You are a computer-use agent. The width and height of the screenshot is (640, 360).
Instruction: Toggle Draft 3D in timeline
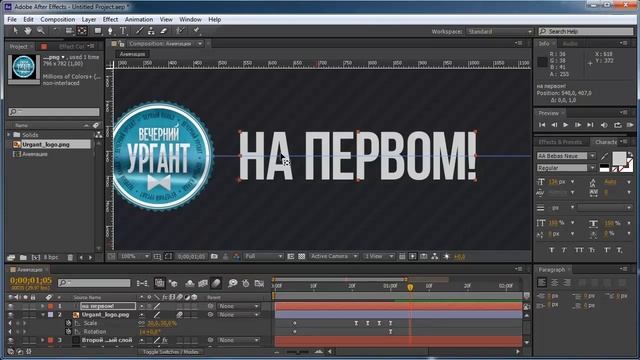click(173, 283)
